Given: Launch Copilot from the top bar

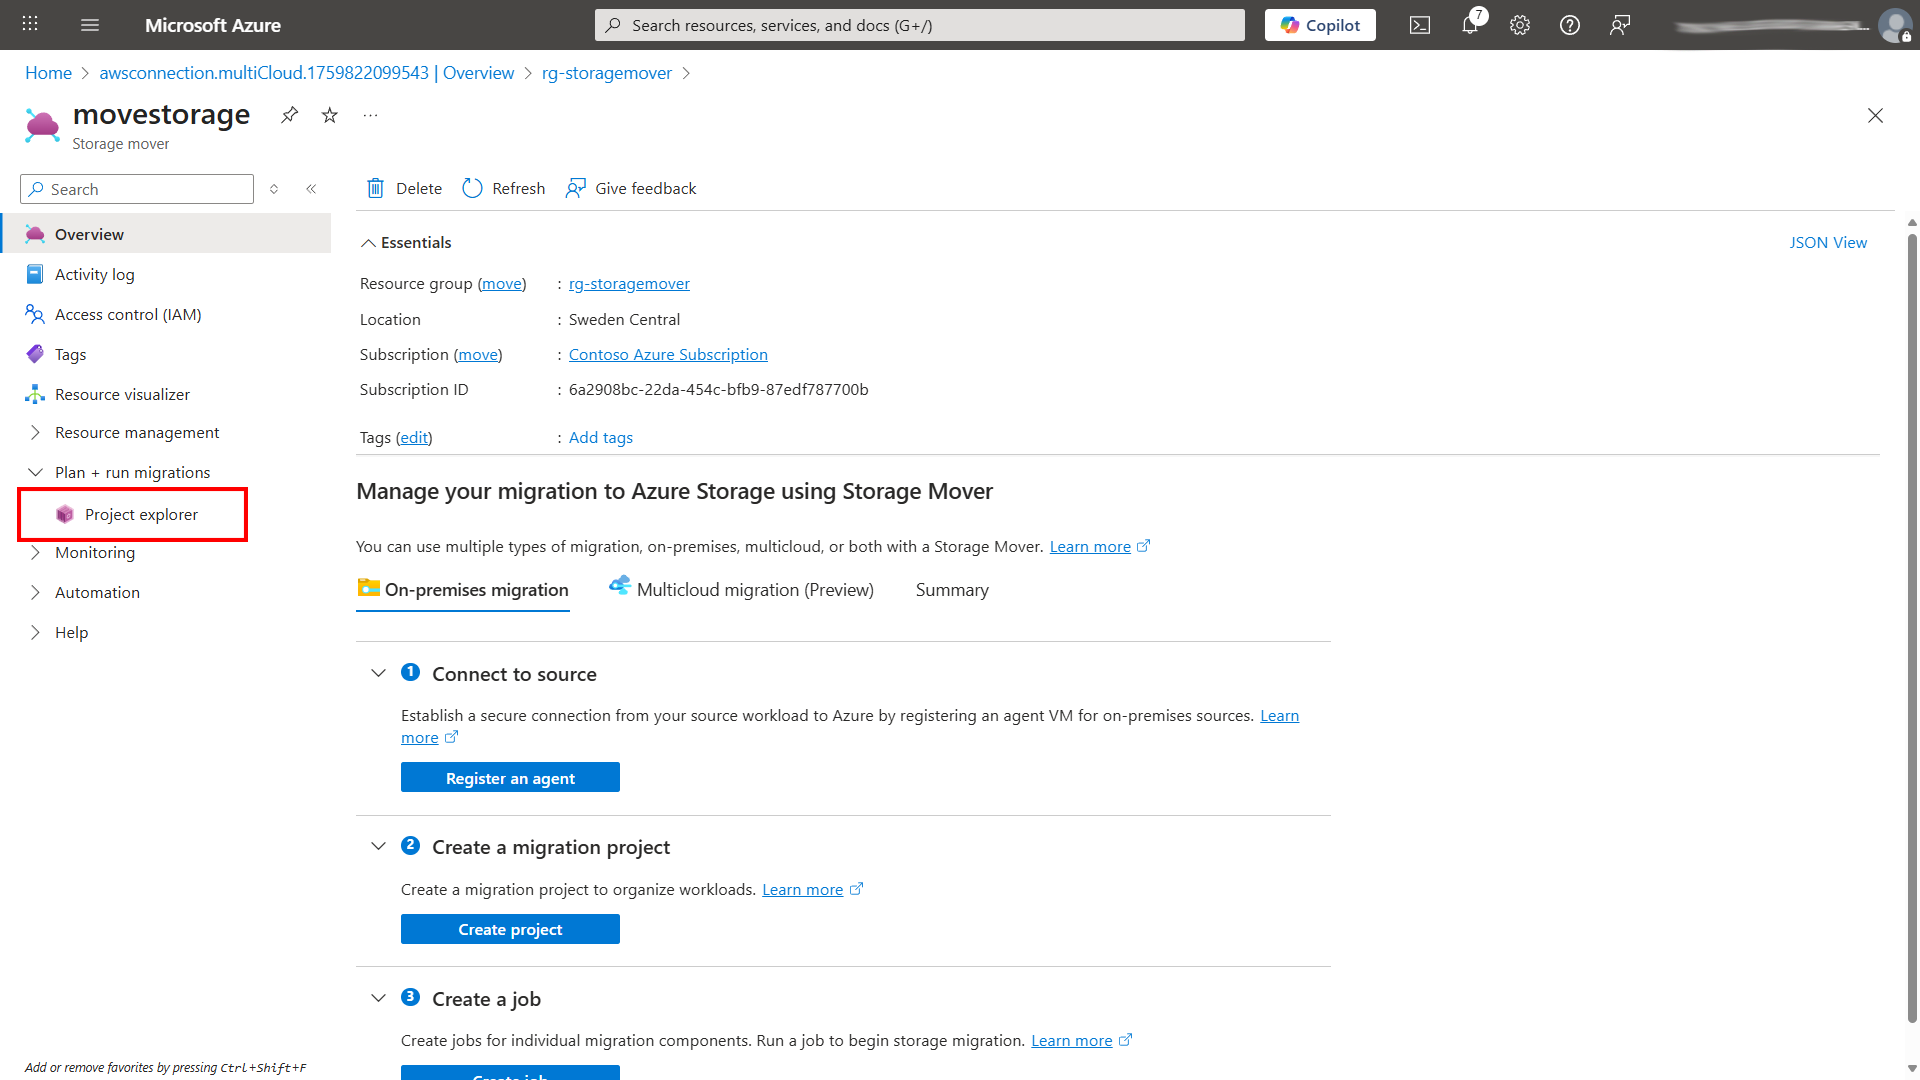Looking at the screenshot, I should point(1319,25).
